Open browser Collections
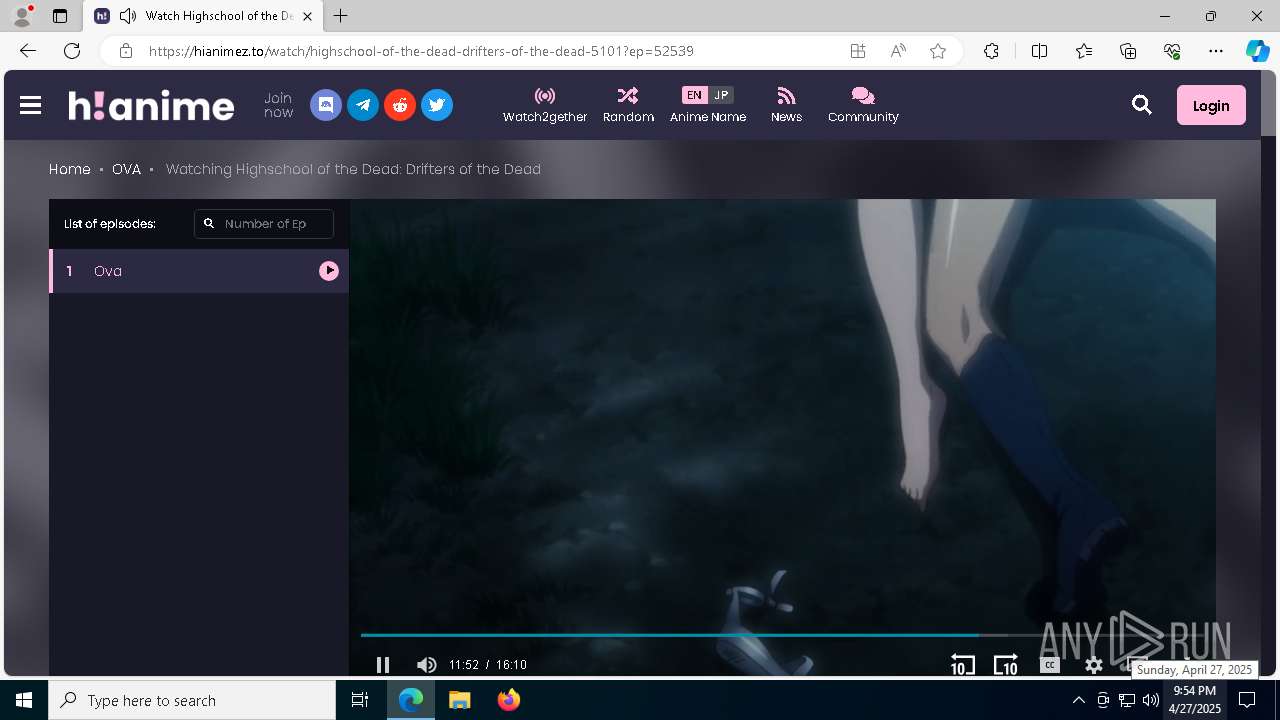 pyautogui.click(x=1128, y=51)
